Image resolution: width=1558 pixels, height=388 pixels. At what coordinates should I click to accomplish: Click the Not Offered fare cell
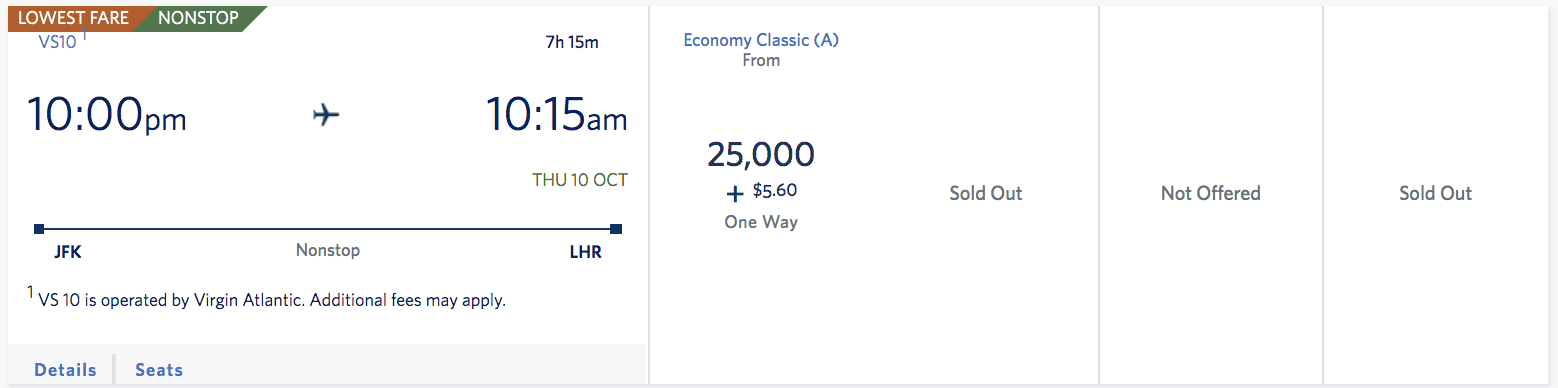coord(1210,193)
